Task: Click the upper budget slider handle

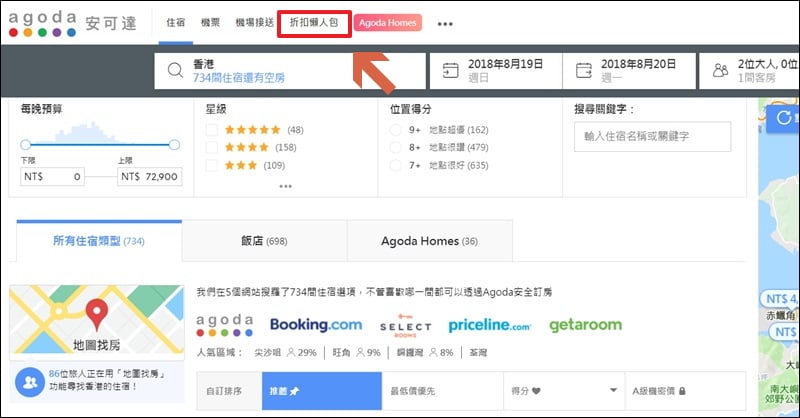Action: click(x=174, y=144)
